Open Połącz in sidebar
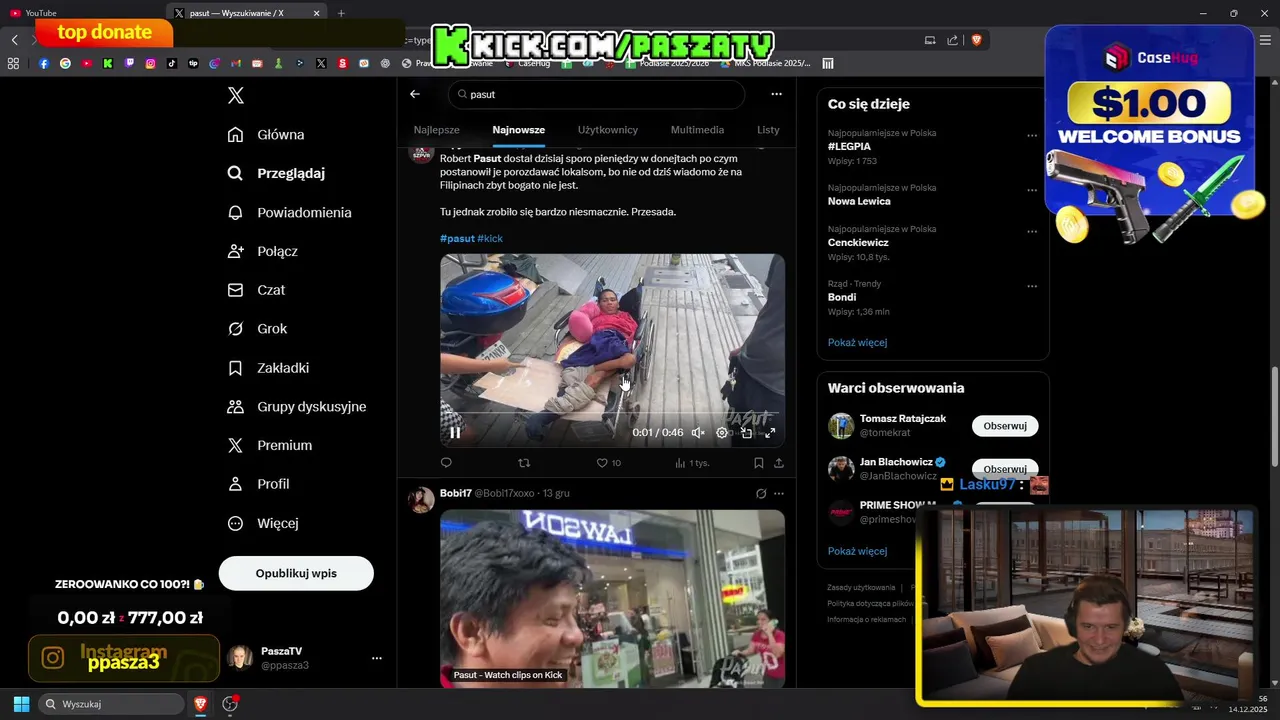 (262, 251)
